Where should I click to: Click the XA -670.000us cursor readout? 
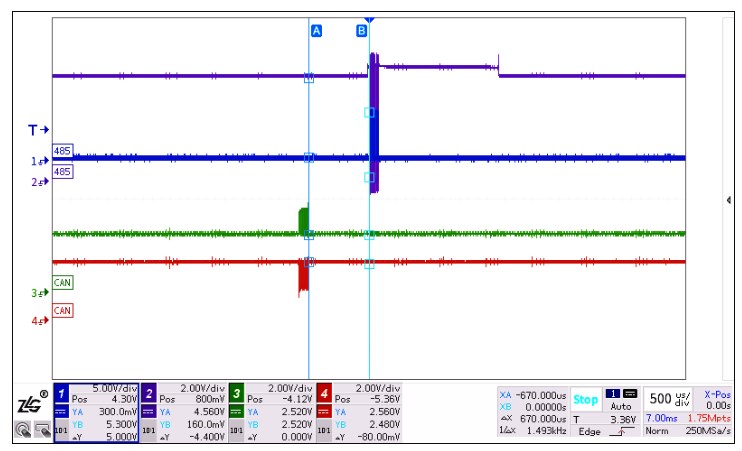[x=533, y=395]
